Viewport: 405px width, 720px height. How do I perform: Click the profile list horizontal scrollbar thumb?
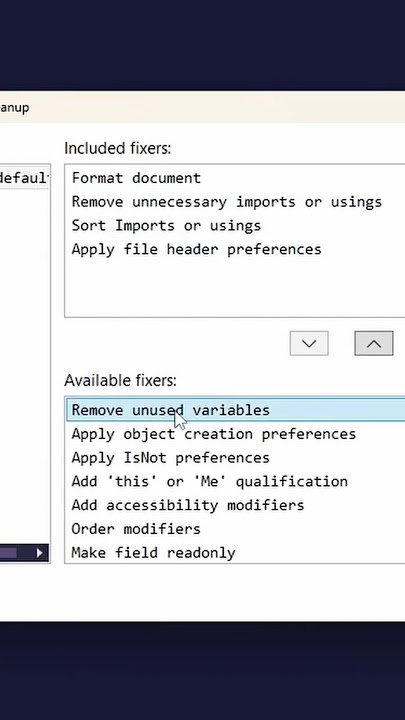point(8,552)
